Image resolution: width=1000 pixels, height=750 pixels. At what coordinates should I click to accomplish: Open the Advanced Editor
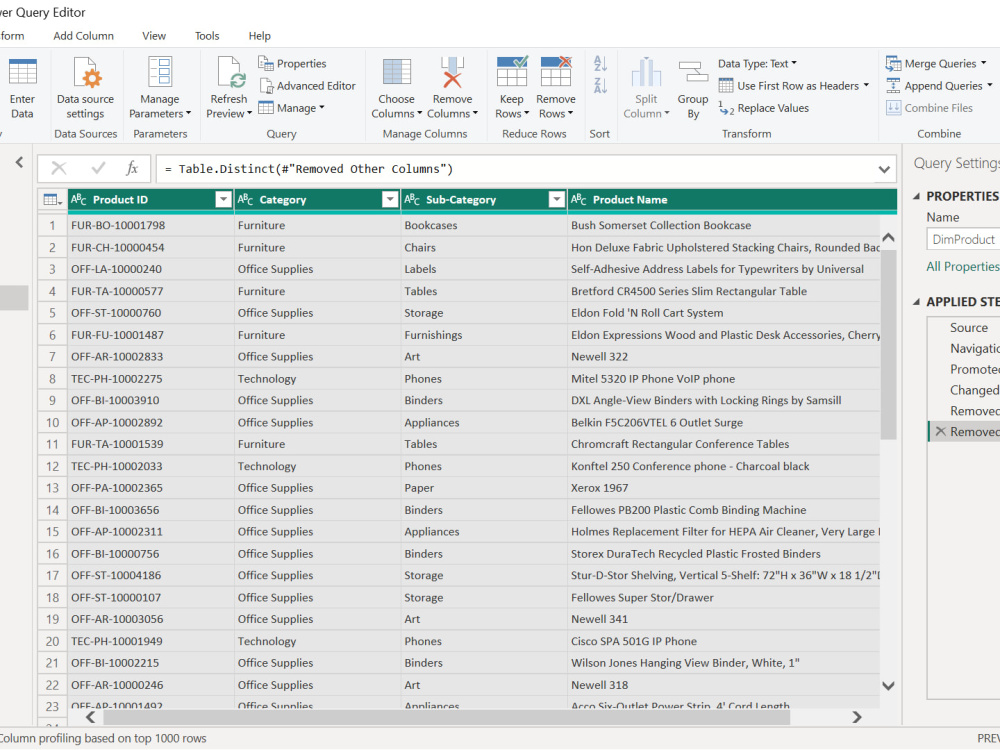coord(307,85)
